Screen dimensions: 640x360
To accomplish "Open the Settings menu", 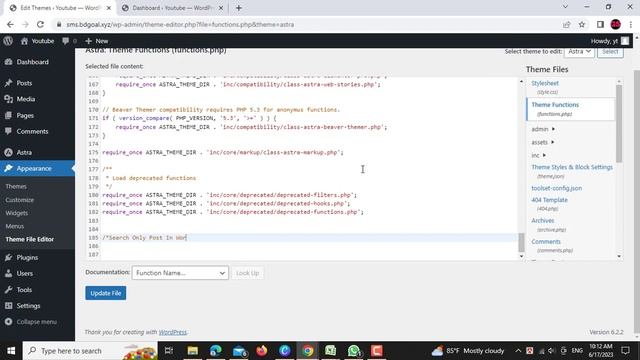I will click(28, 306).
